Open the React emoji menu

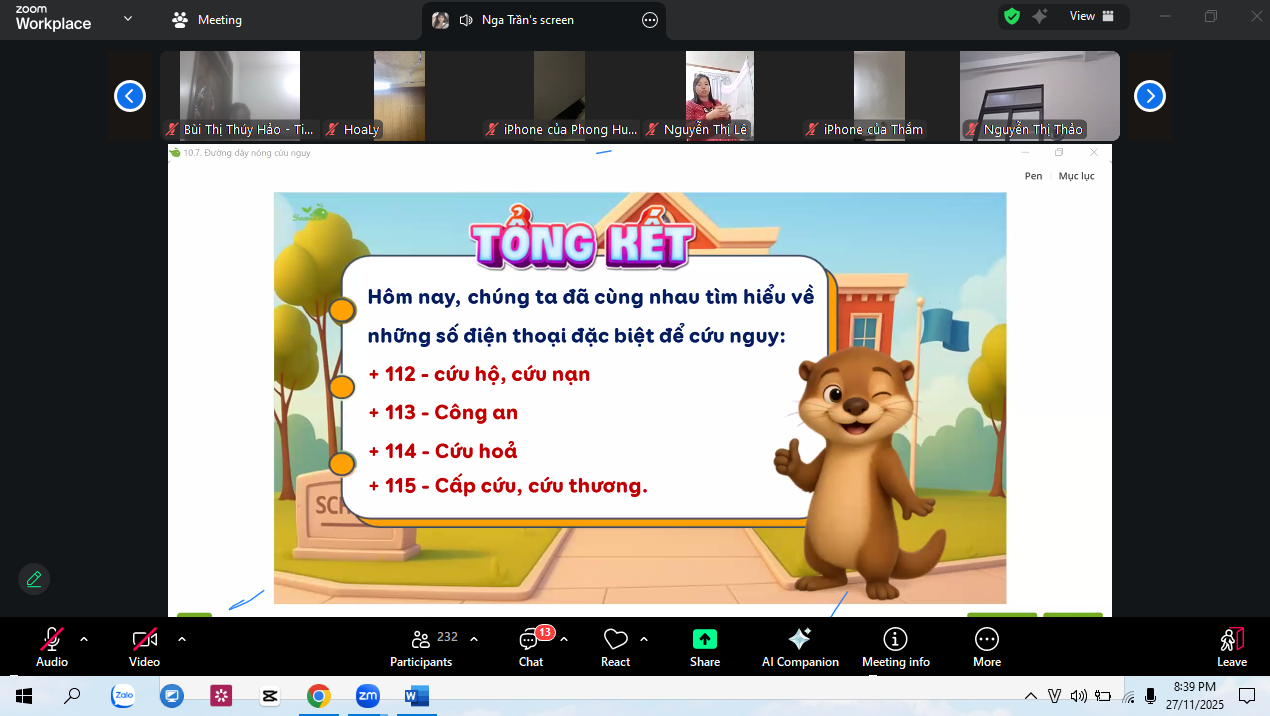(615, 647)
